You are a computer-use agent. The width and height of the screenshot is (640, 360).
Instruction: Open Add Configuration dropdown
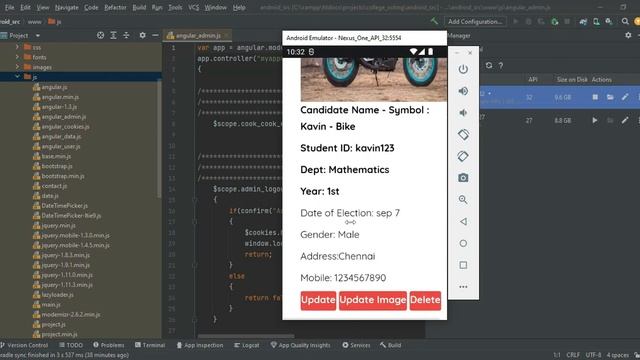pyautogui.click(x=475, y=21)
